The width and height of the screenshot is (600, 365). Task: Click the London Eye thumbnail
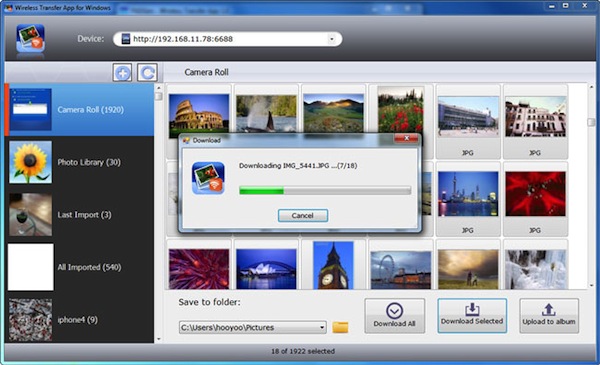(x=401, y=270)
